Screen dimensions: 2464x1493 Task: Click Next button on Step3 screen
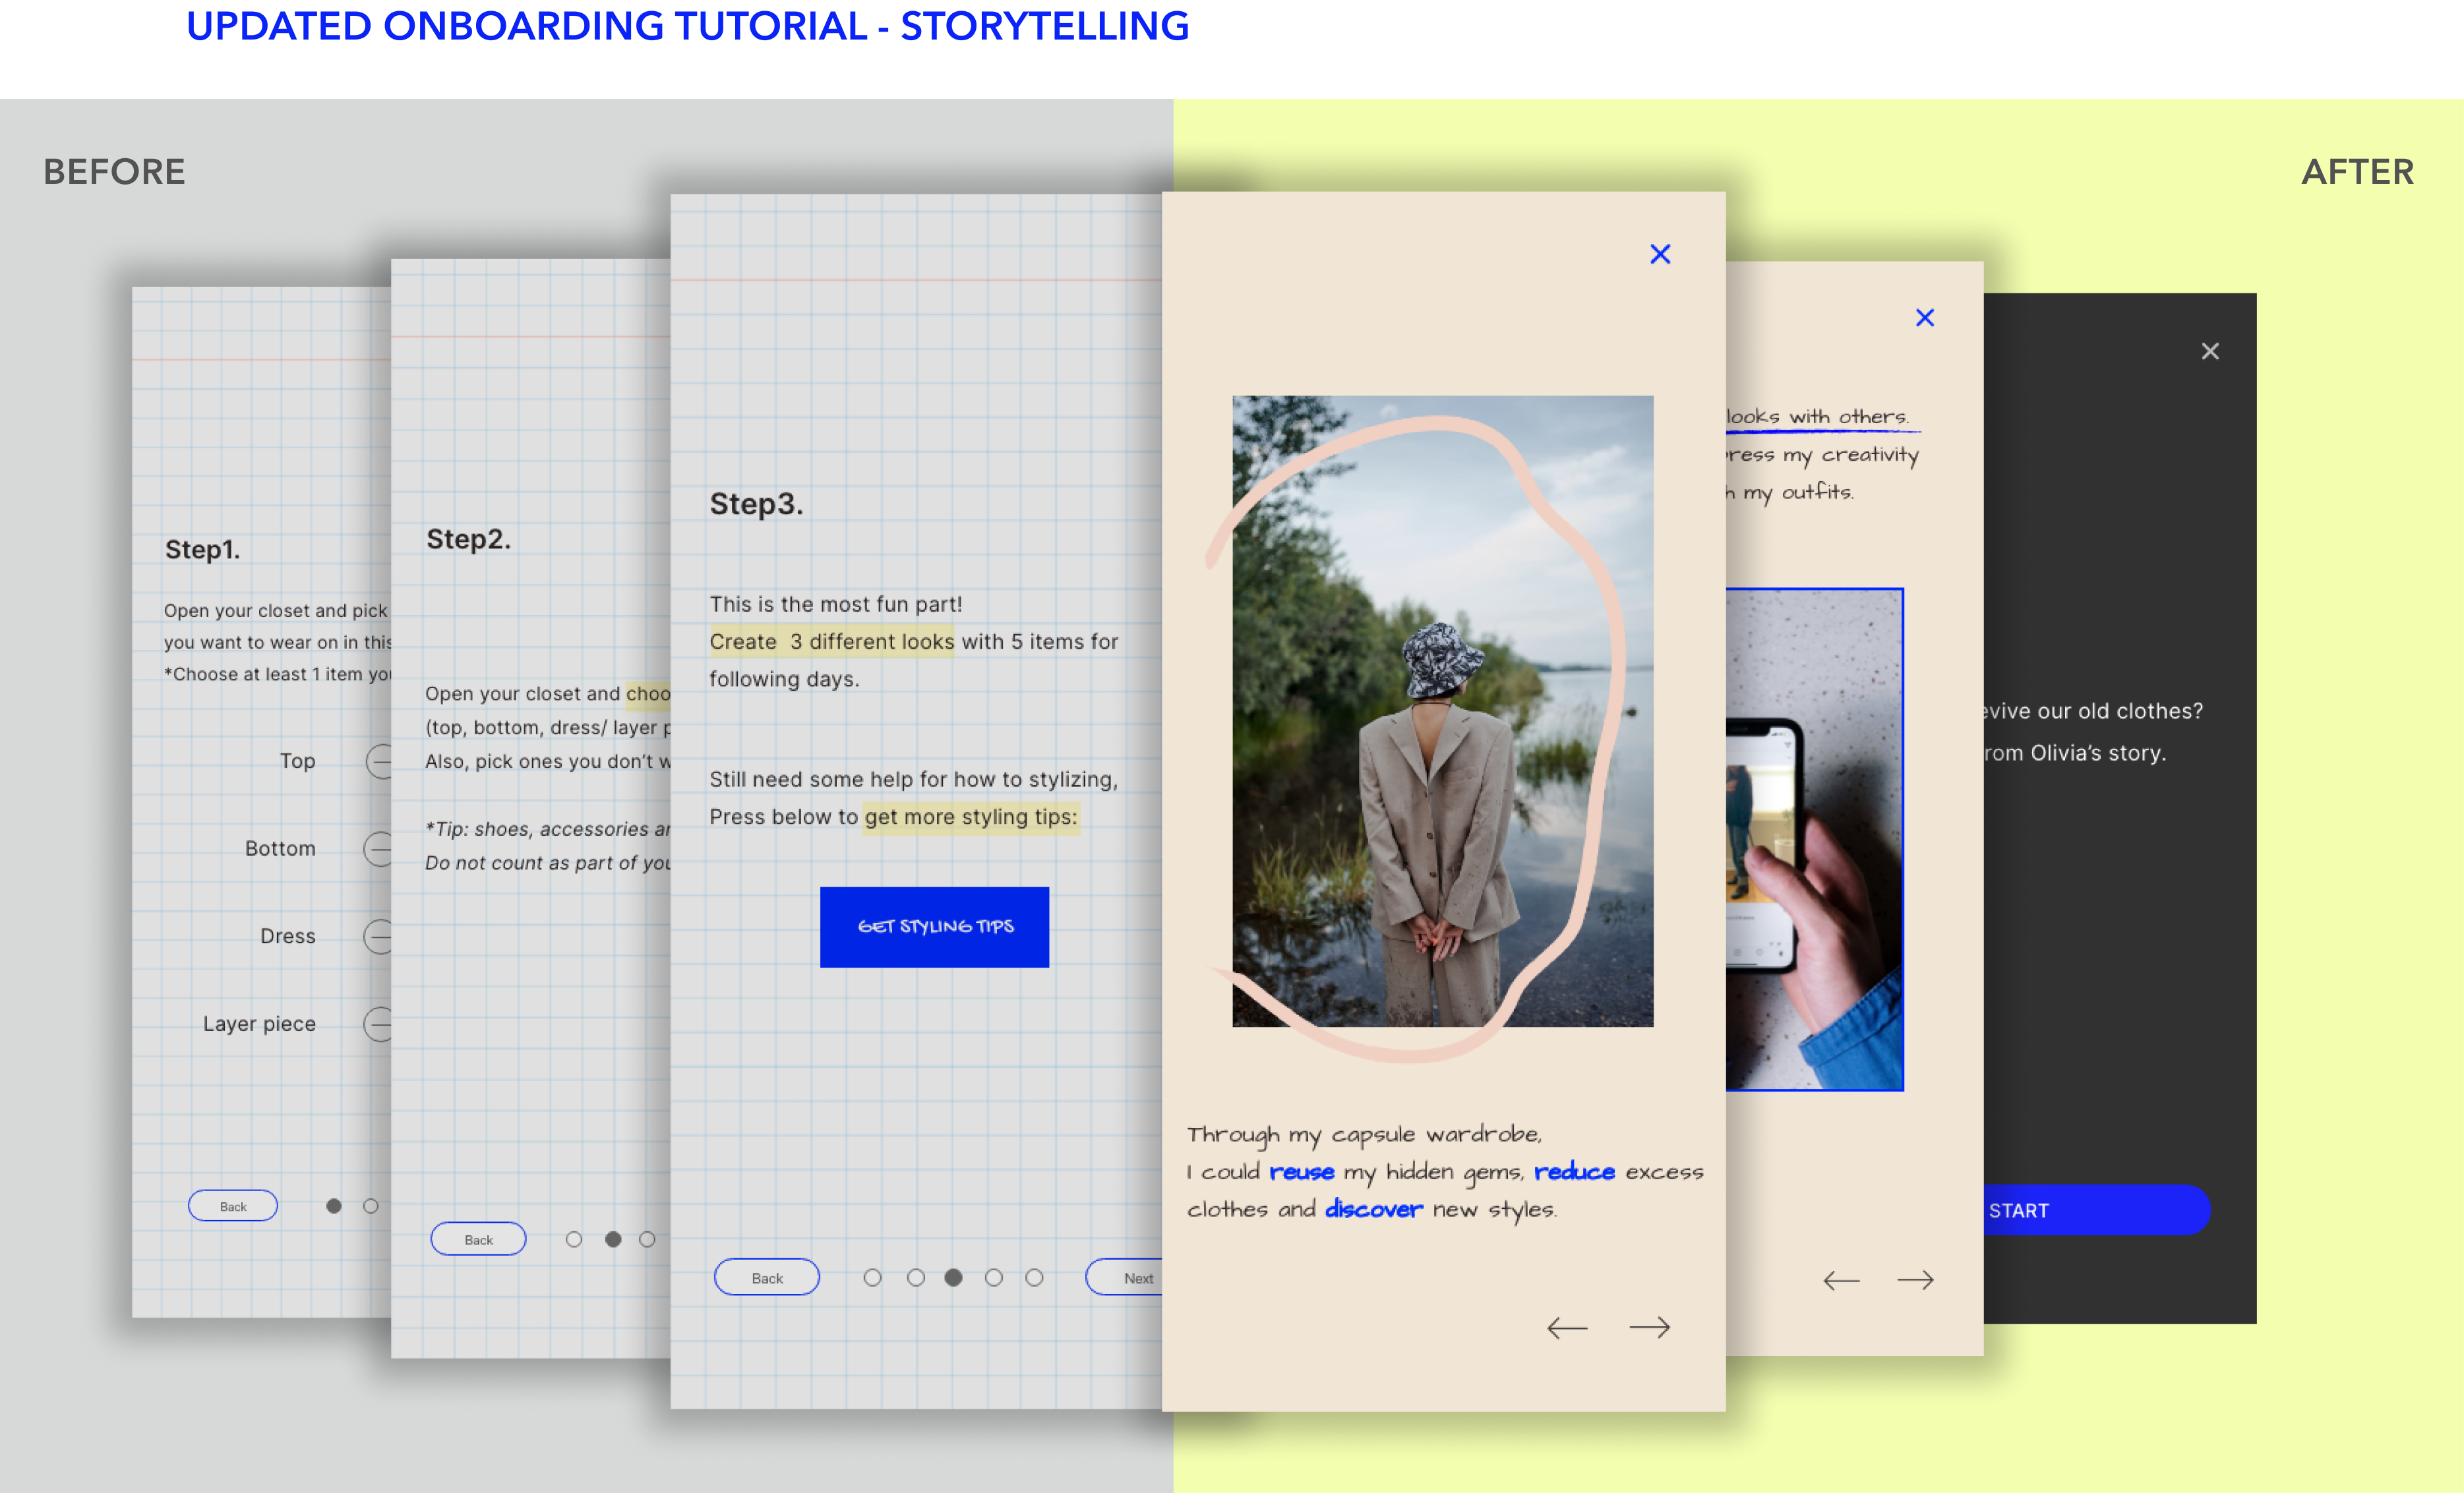tap(1130, 1278)
